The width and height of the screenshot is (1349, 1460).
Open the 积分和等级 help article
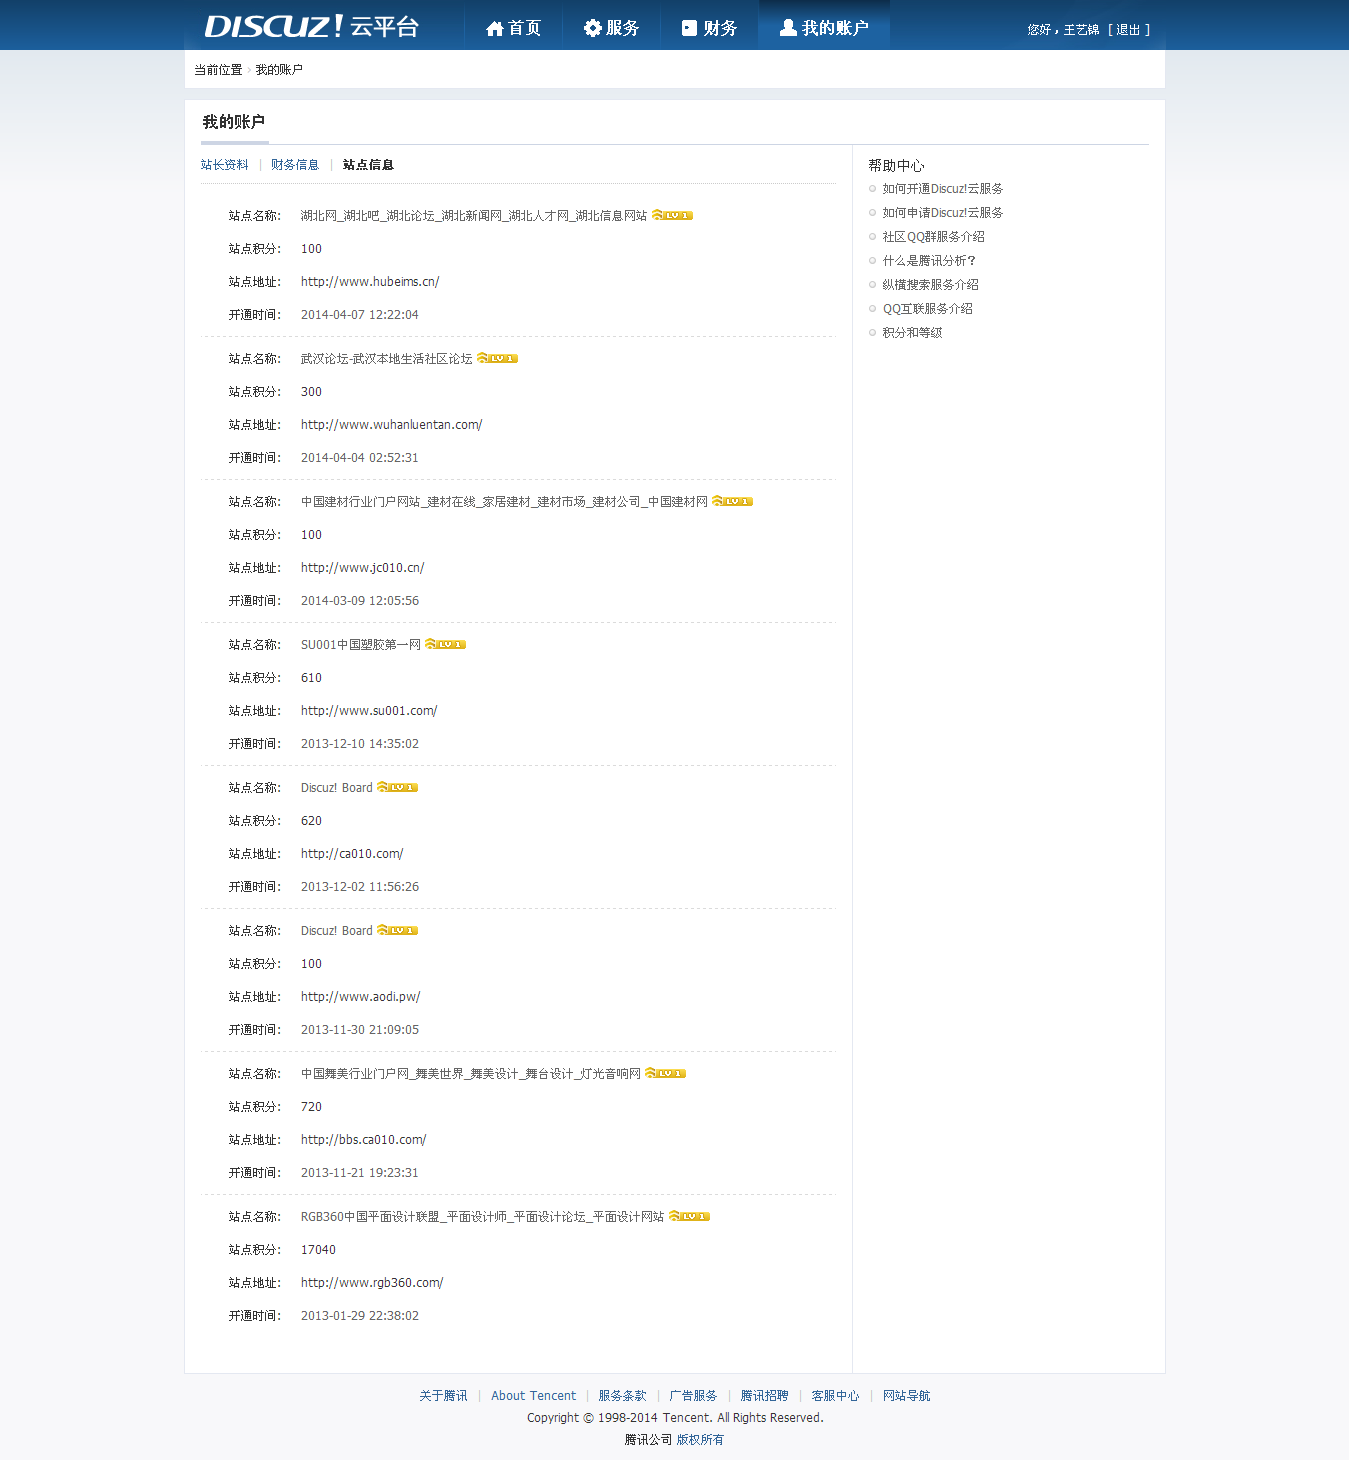(x=913, y=332)
